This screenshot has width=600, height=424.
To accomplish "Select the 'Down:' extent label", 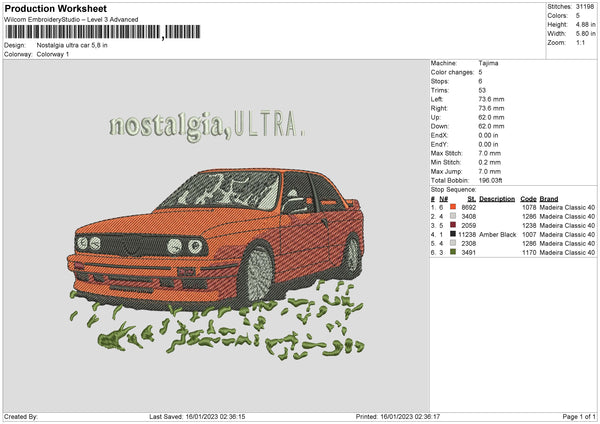I will [439, 126].
